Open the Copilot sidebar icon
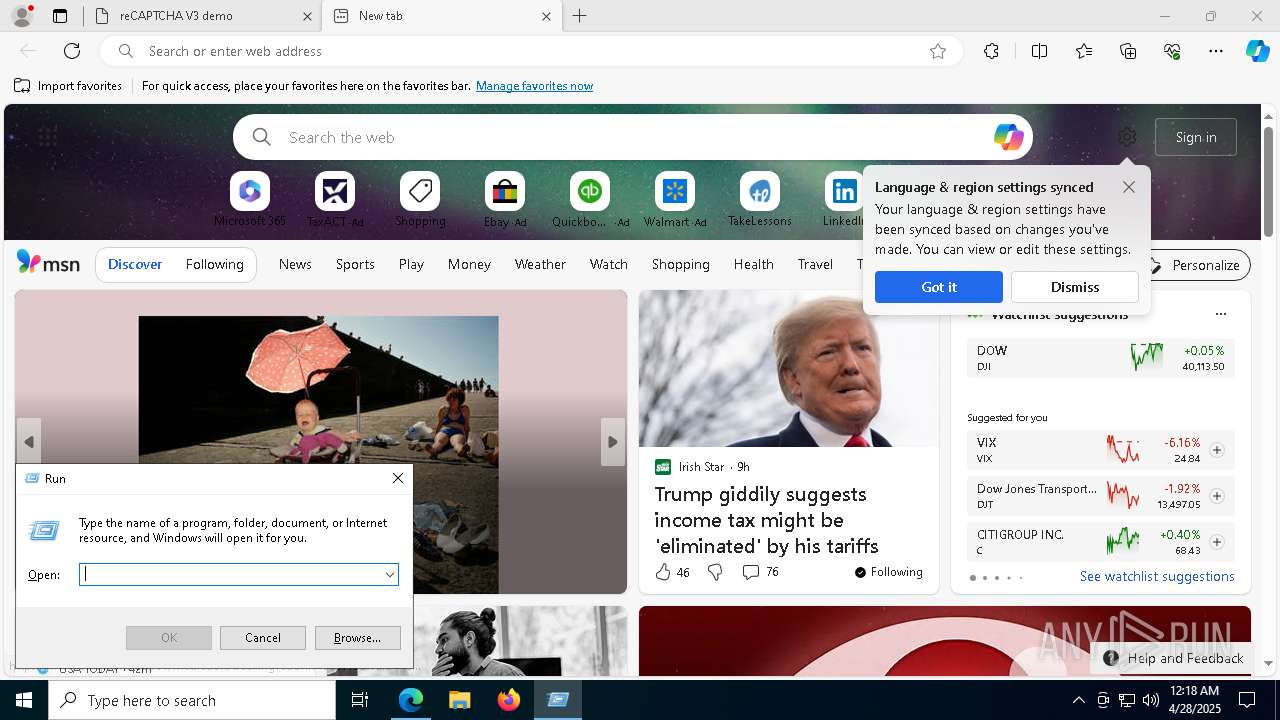The image size is (1280, 720). coord(1257,51)
